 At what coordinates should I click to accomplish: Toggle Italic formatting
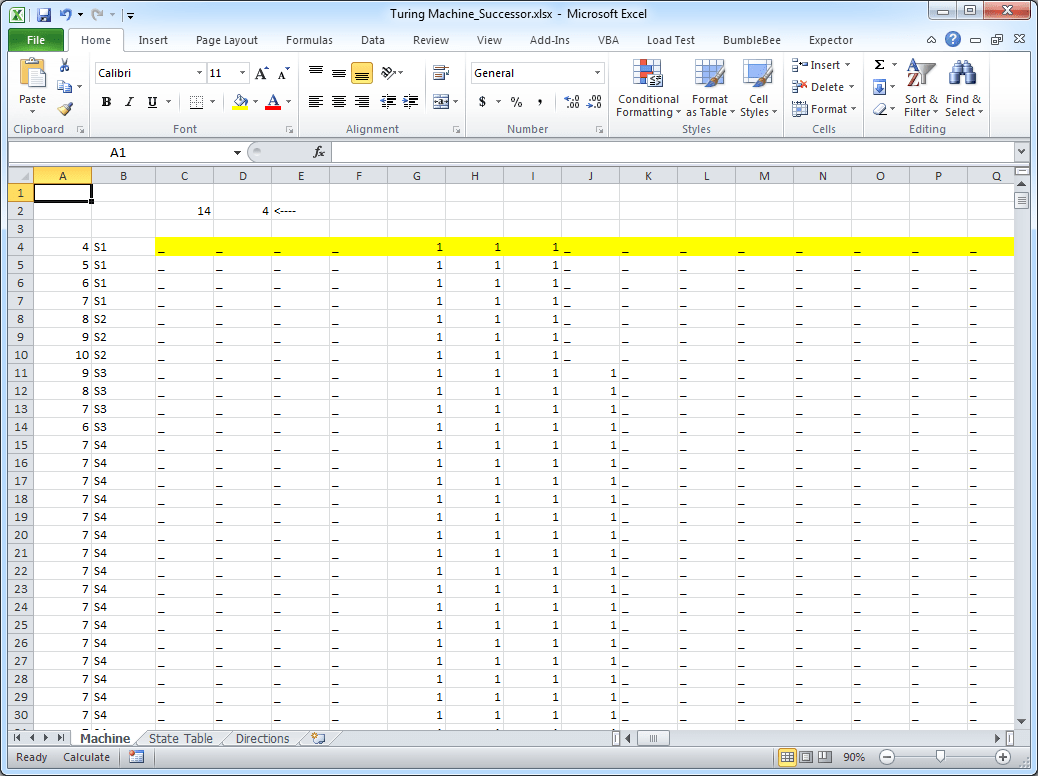(129, 101)
